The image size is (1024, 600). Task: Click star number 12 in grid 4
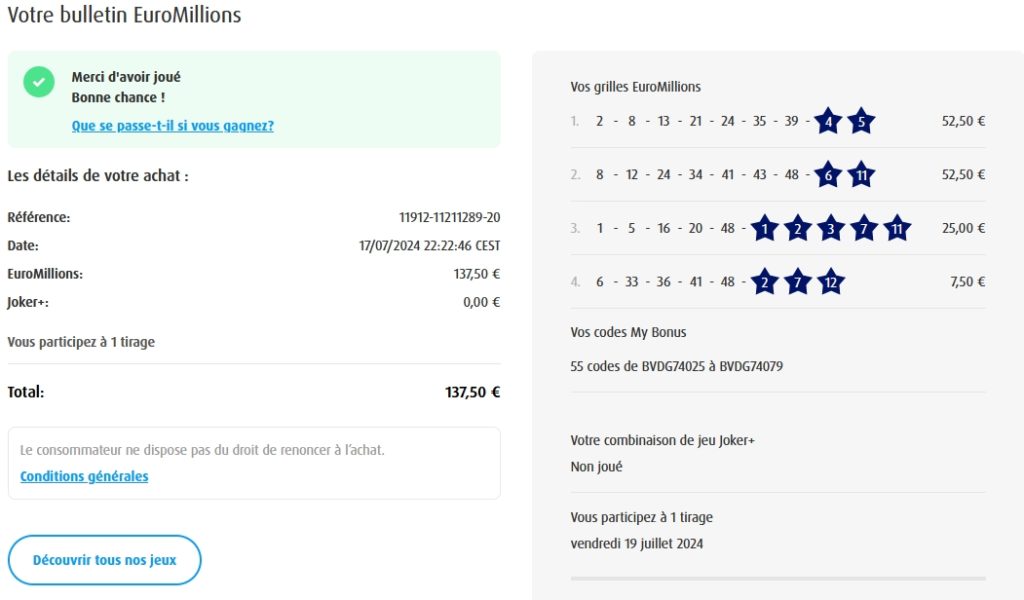(x=831, y=282)
